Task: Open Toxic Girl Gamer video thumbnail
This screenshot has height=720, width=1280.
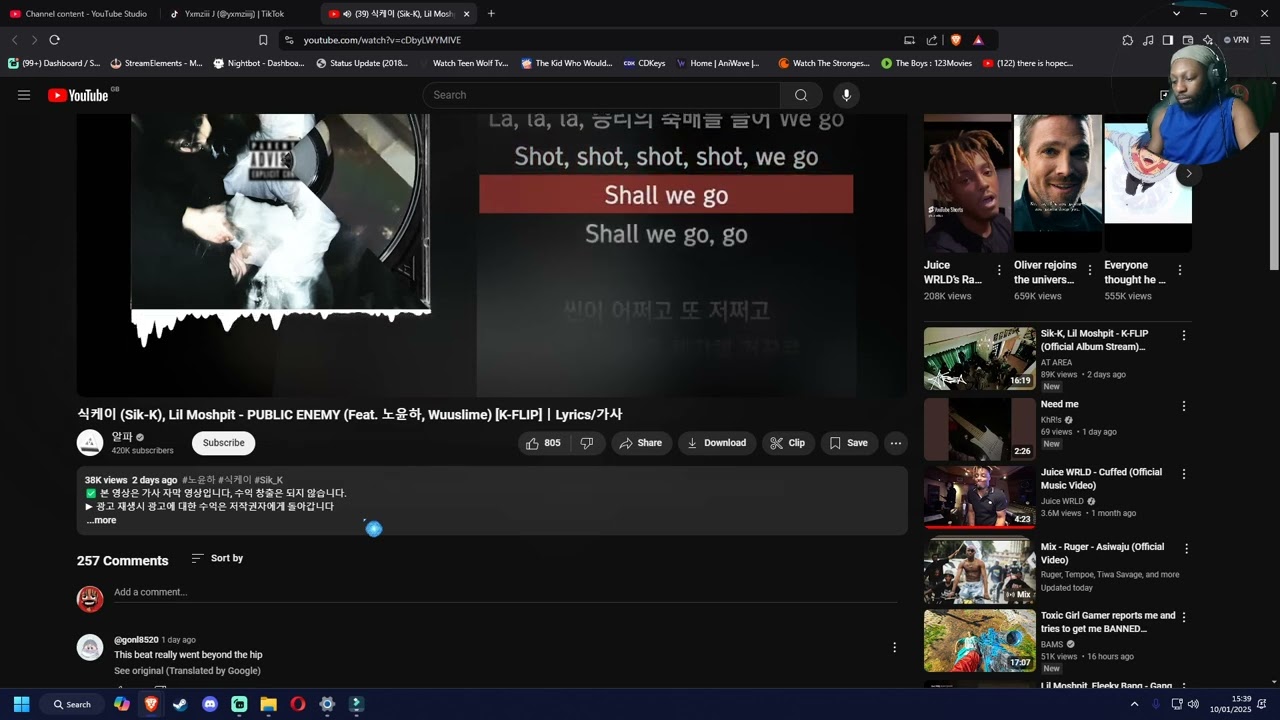Action: 980,641
